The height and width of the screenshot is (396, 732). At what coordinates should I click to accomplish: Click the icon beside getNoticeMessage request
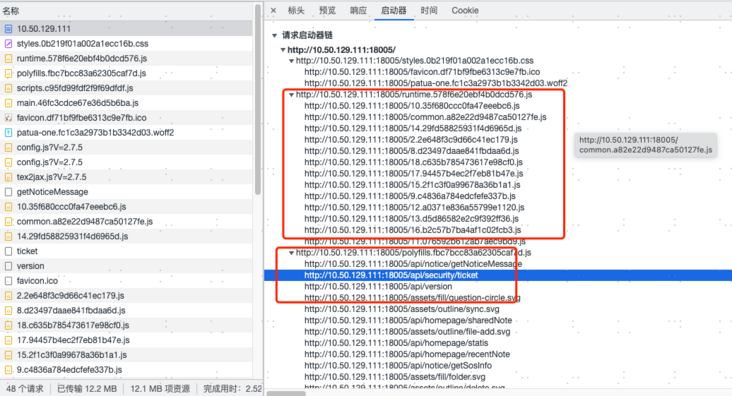[8, 192]
